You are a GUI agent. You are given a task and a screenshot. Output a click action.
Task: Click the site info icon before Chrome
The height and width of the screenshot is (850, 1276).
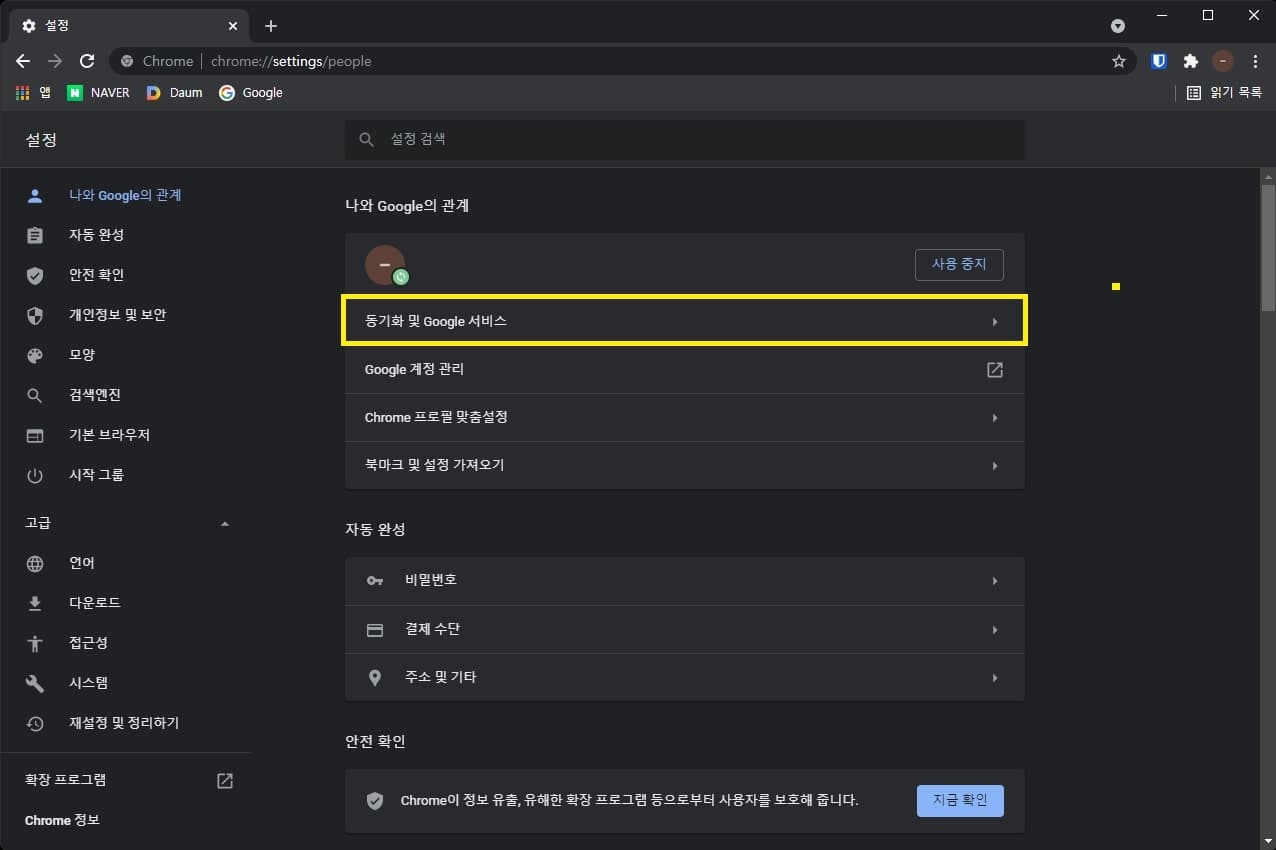pyautogui.click(x=127, y=61)
